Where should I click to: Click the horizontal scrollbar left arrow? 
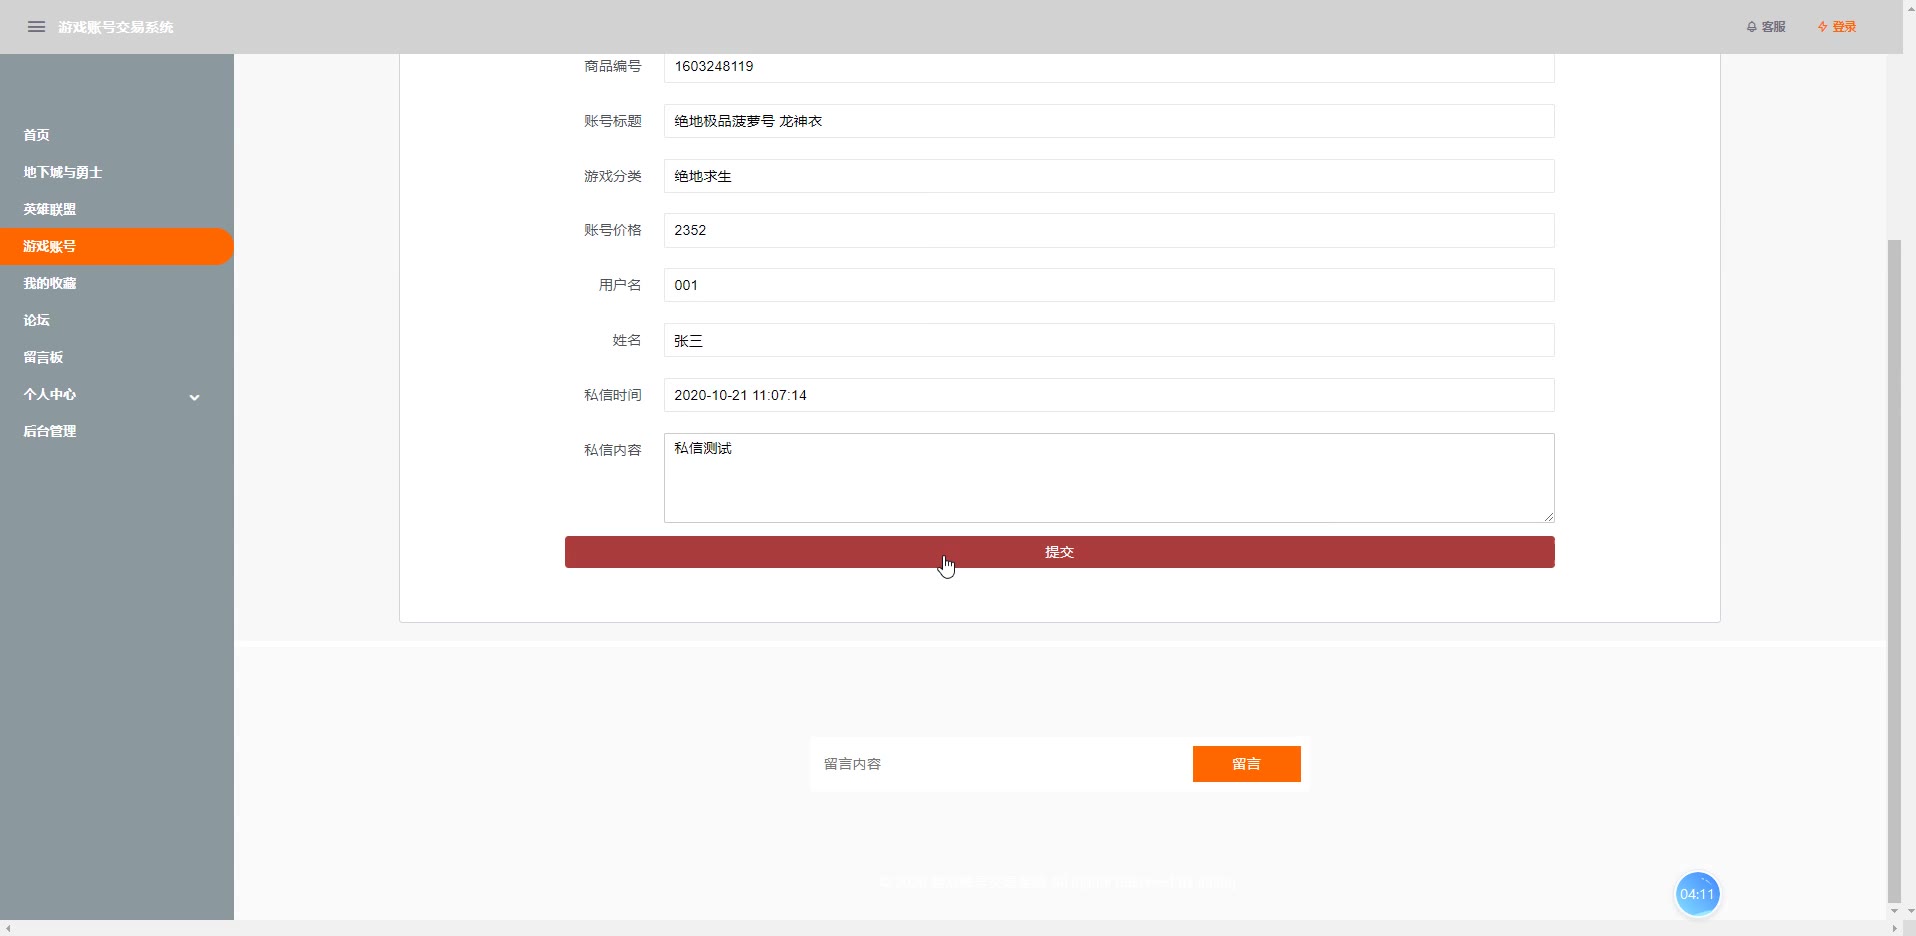click(x=7, y=928)
